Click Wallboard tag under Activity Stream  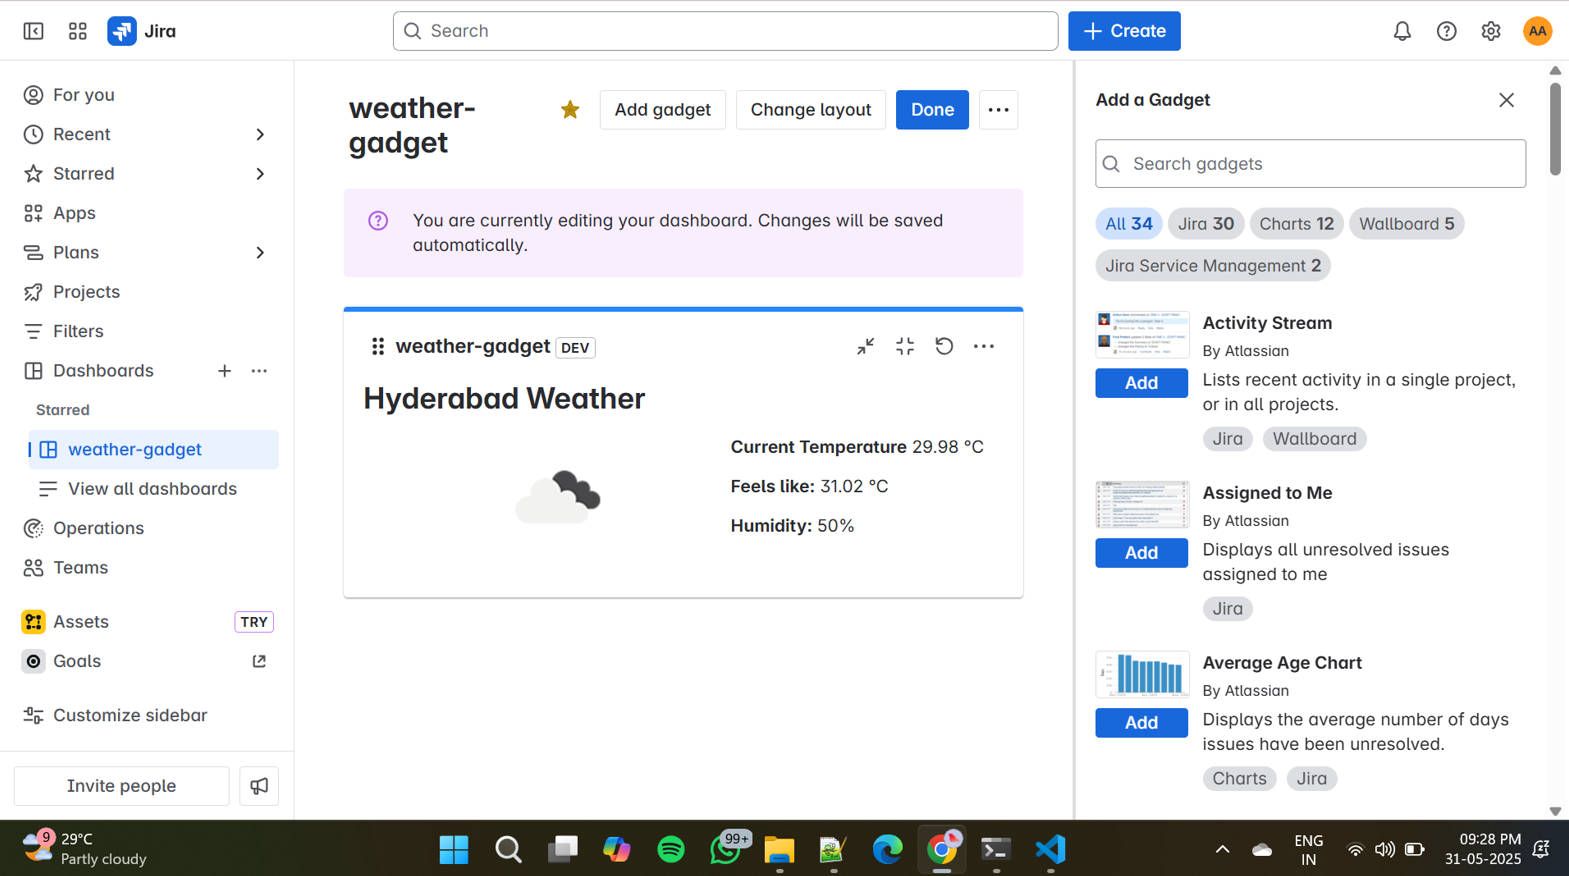click(1314, 439)
